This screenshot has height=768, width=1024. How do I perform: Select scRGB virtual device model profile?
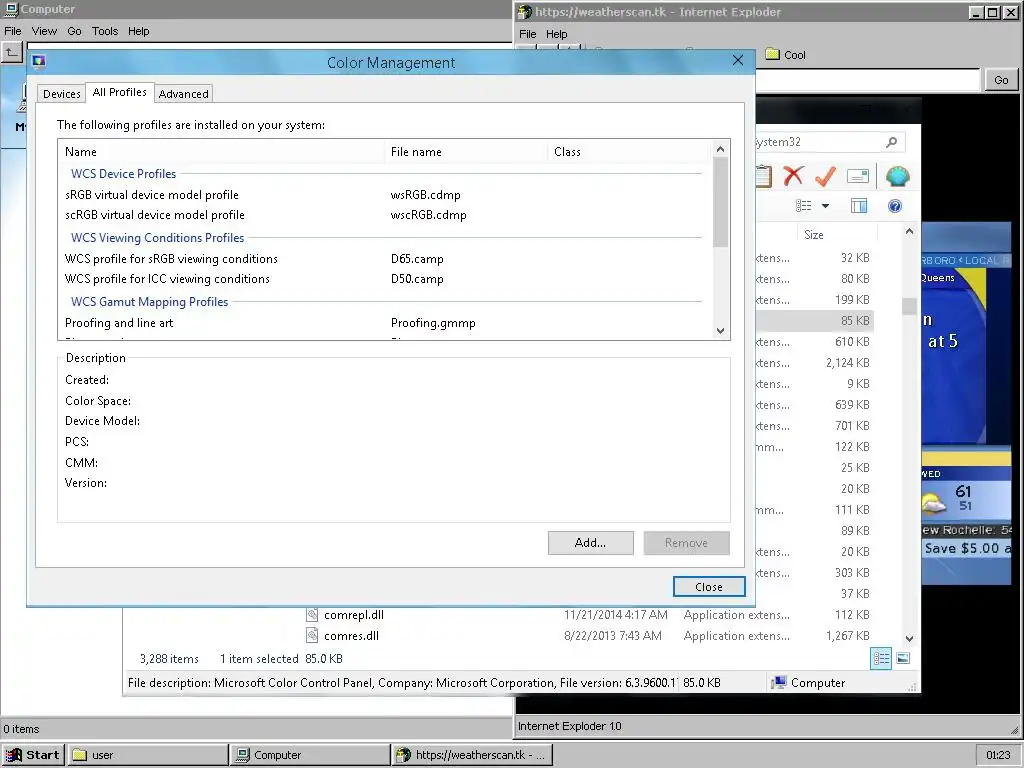click(383, 215)
